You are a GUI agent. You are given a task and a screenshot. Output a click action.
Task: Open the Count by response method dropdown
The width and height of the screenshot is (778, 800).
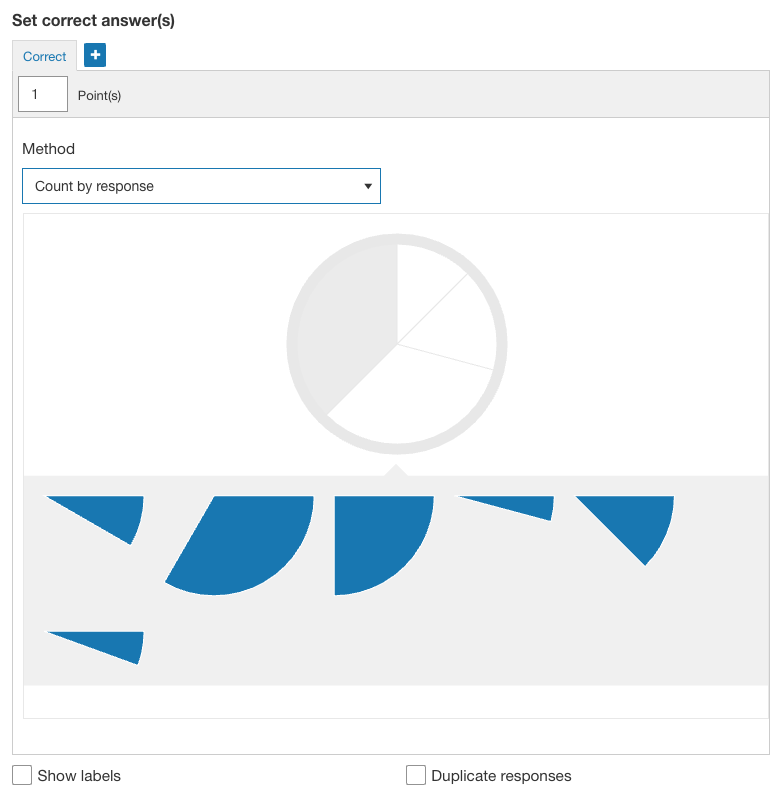click(202, 186)
